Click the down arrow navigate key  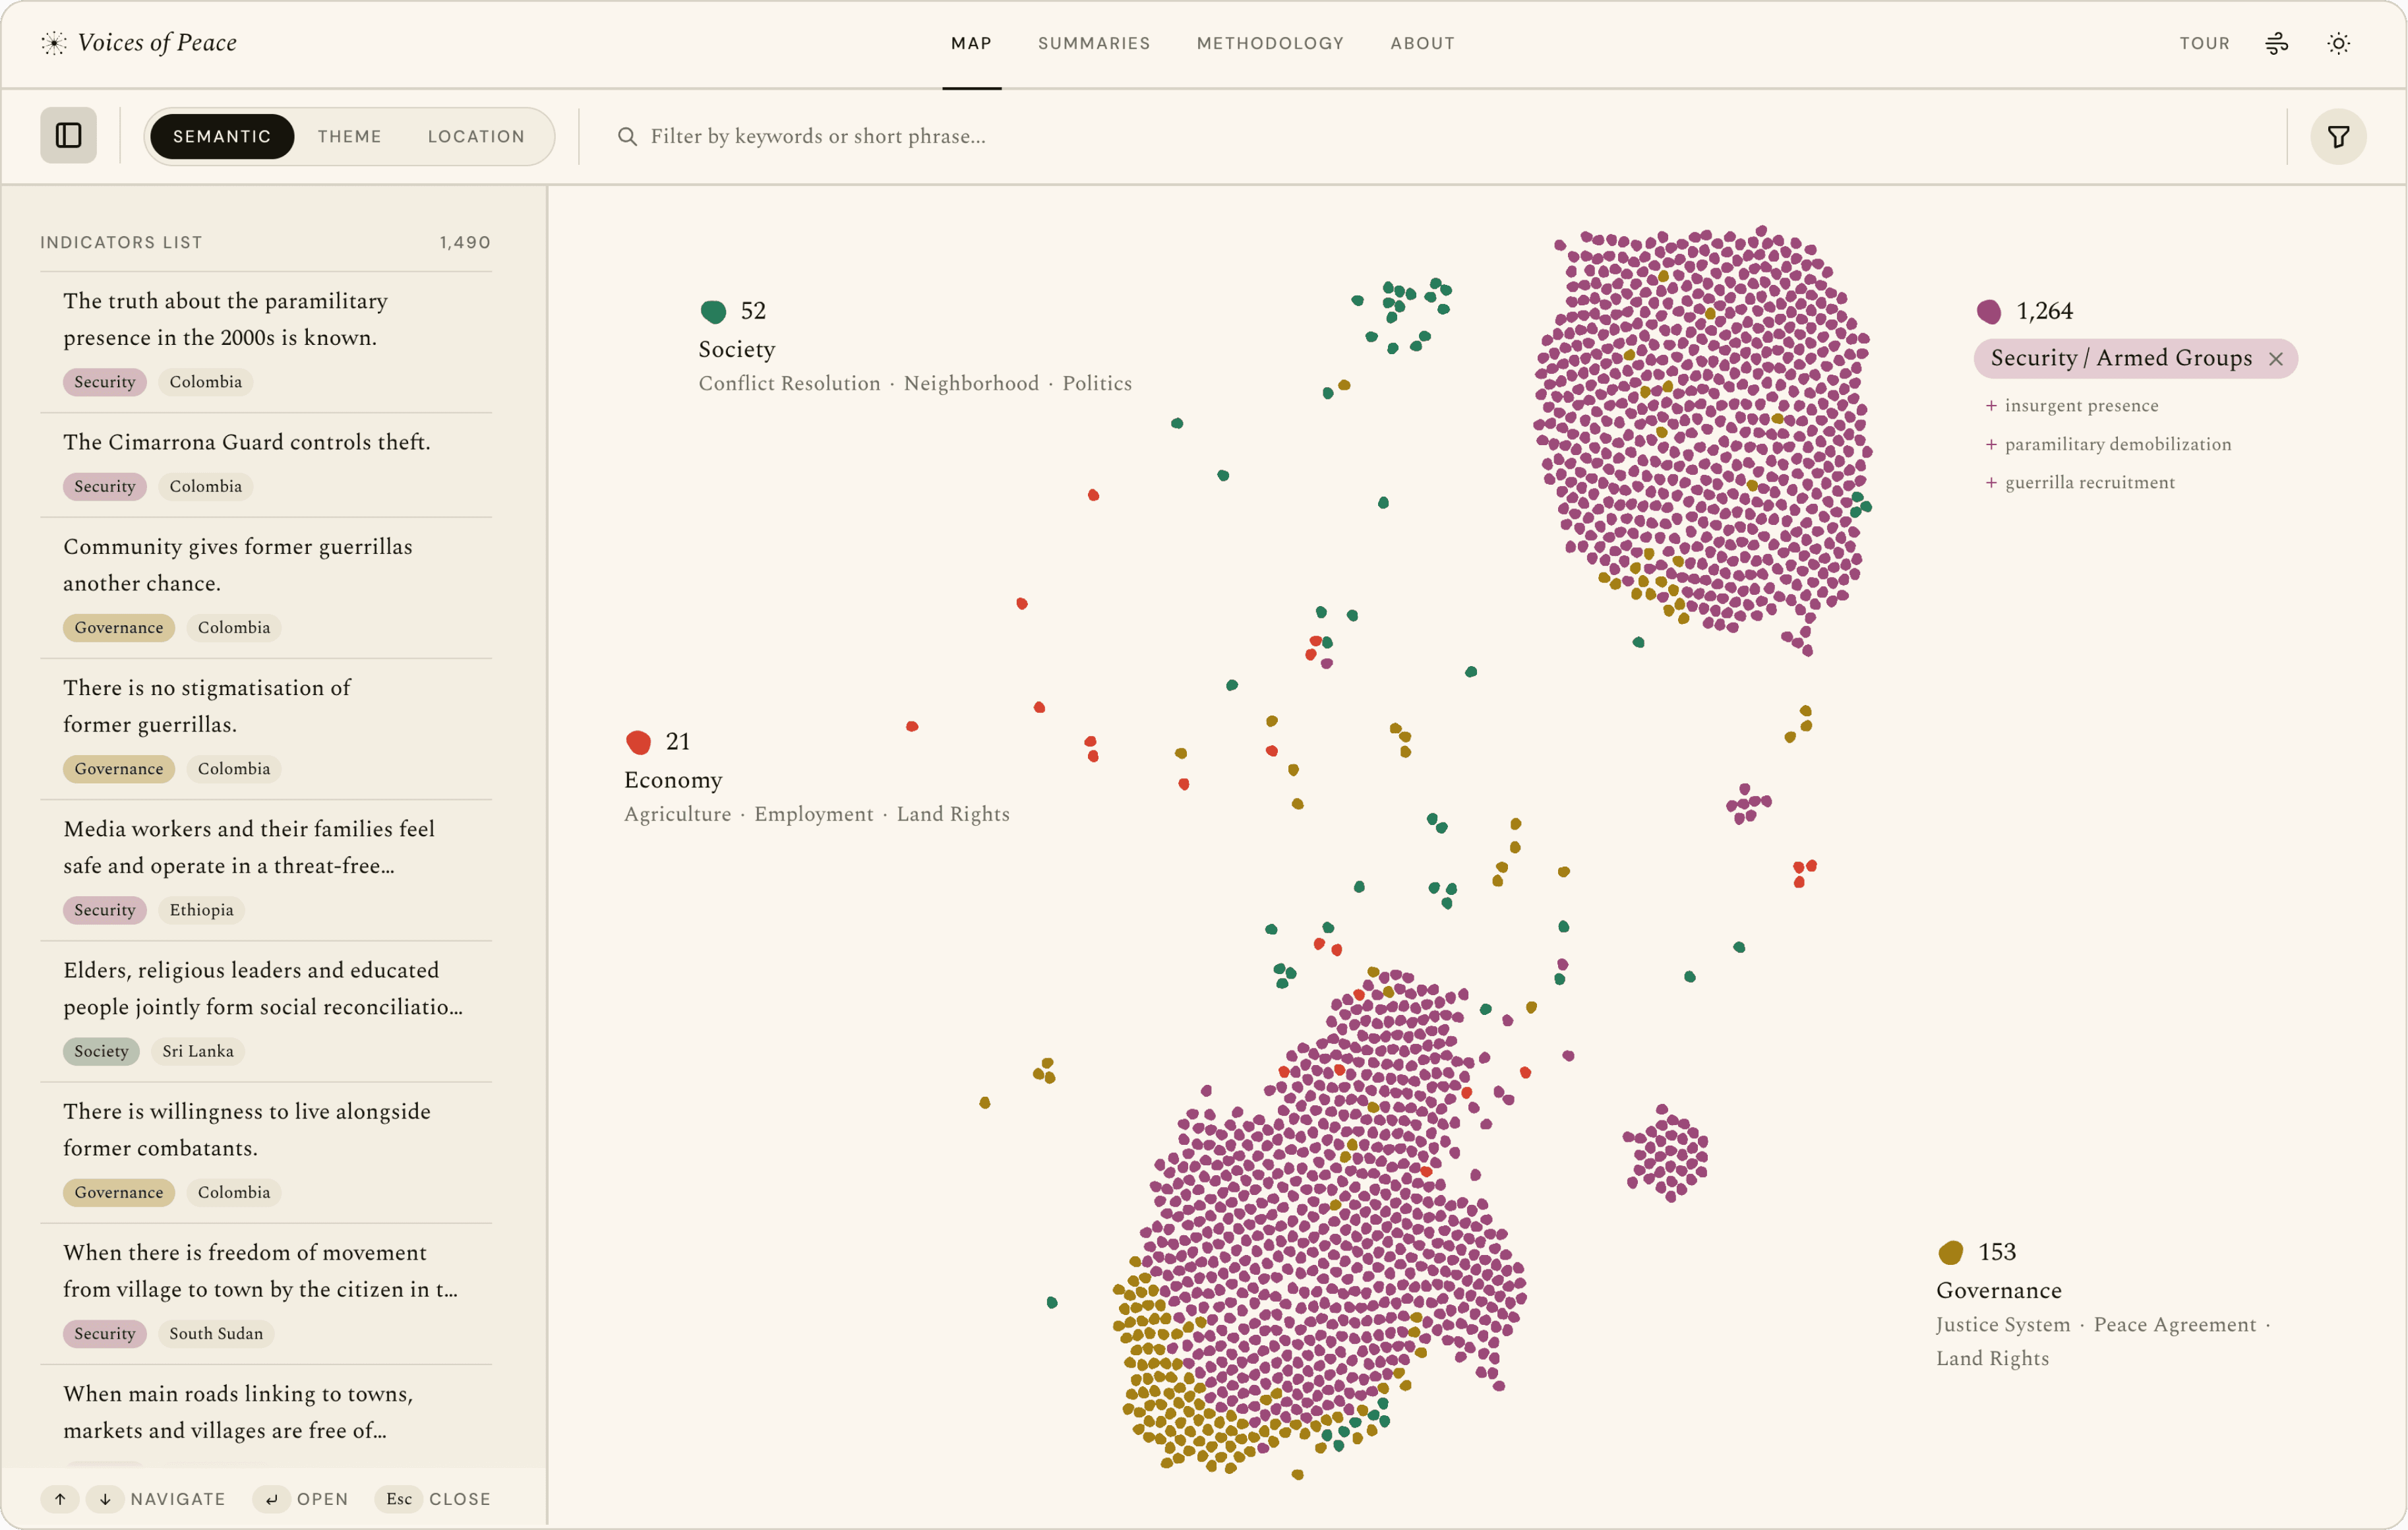105,1498
